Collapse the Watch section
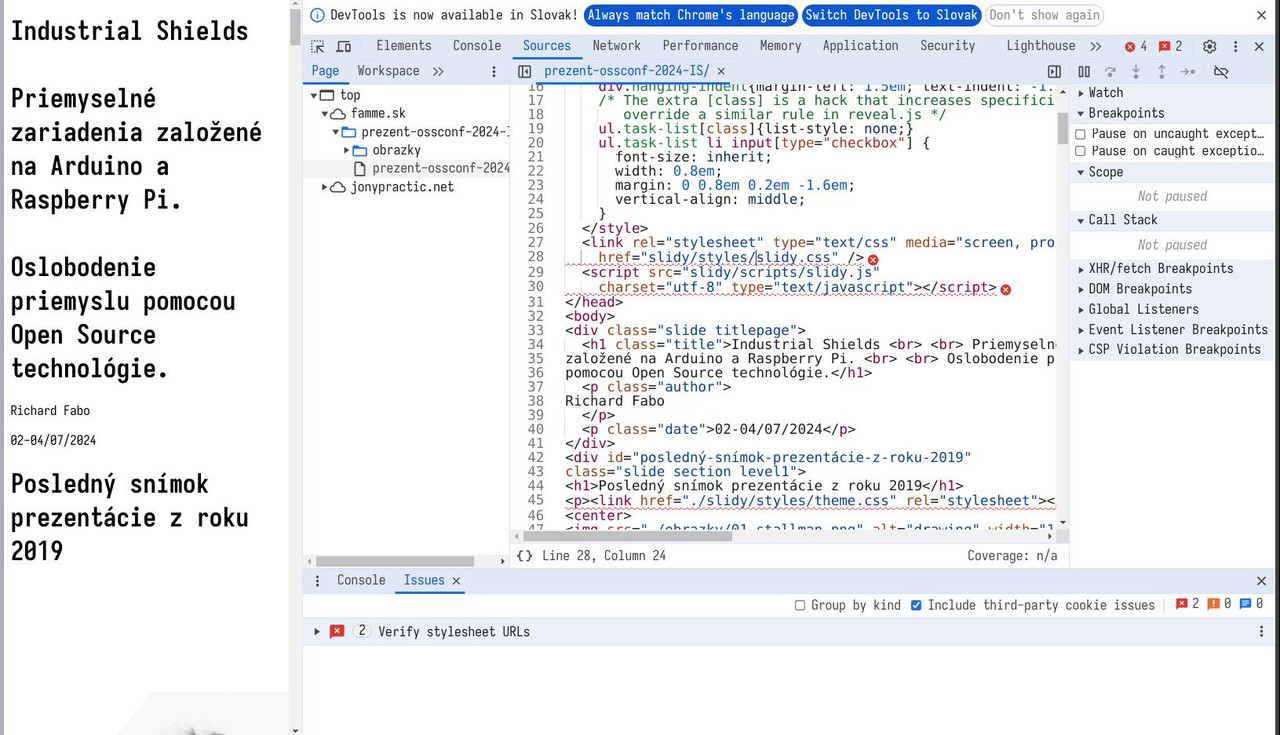The image size is (1280, 735). tap(1081, 93)
